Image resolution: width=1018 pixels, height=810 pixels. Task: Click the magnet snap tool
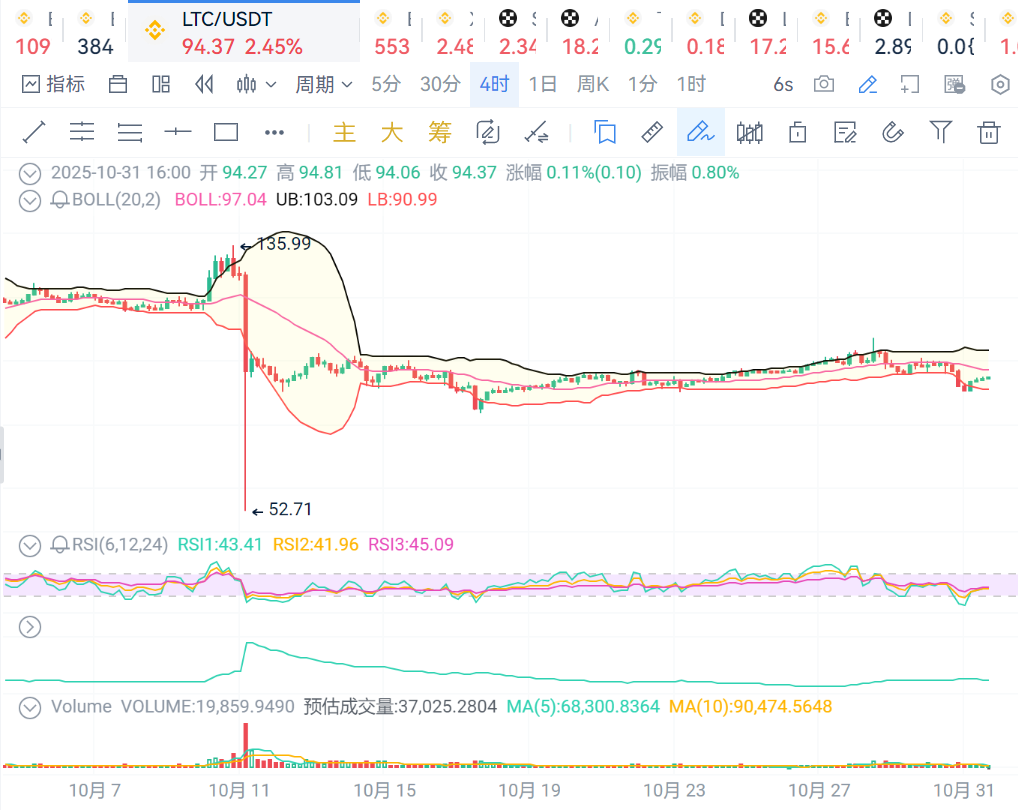pos(892,132)
